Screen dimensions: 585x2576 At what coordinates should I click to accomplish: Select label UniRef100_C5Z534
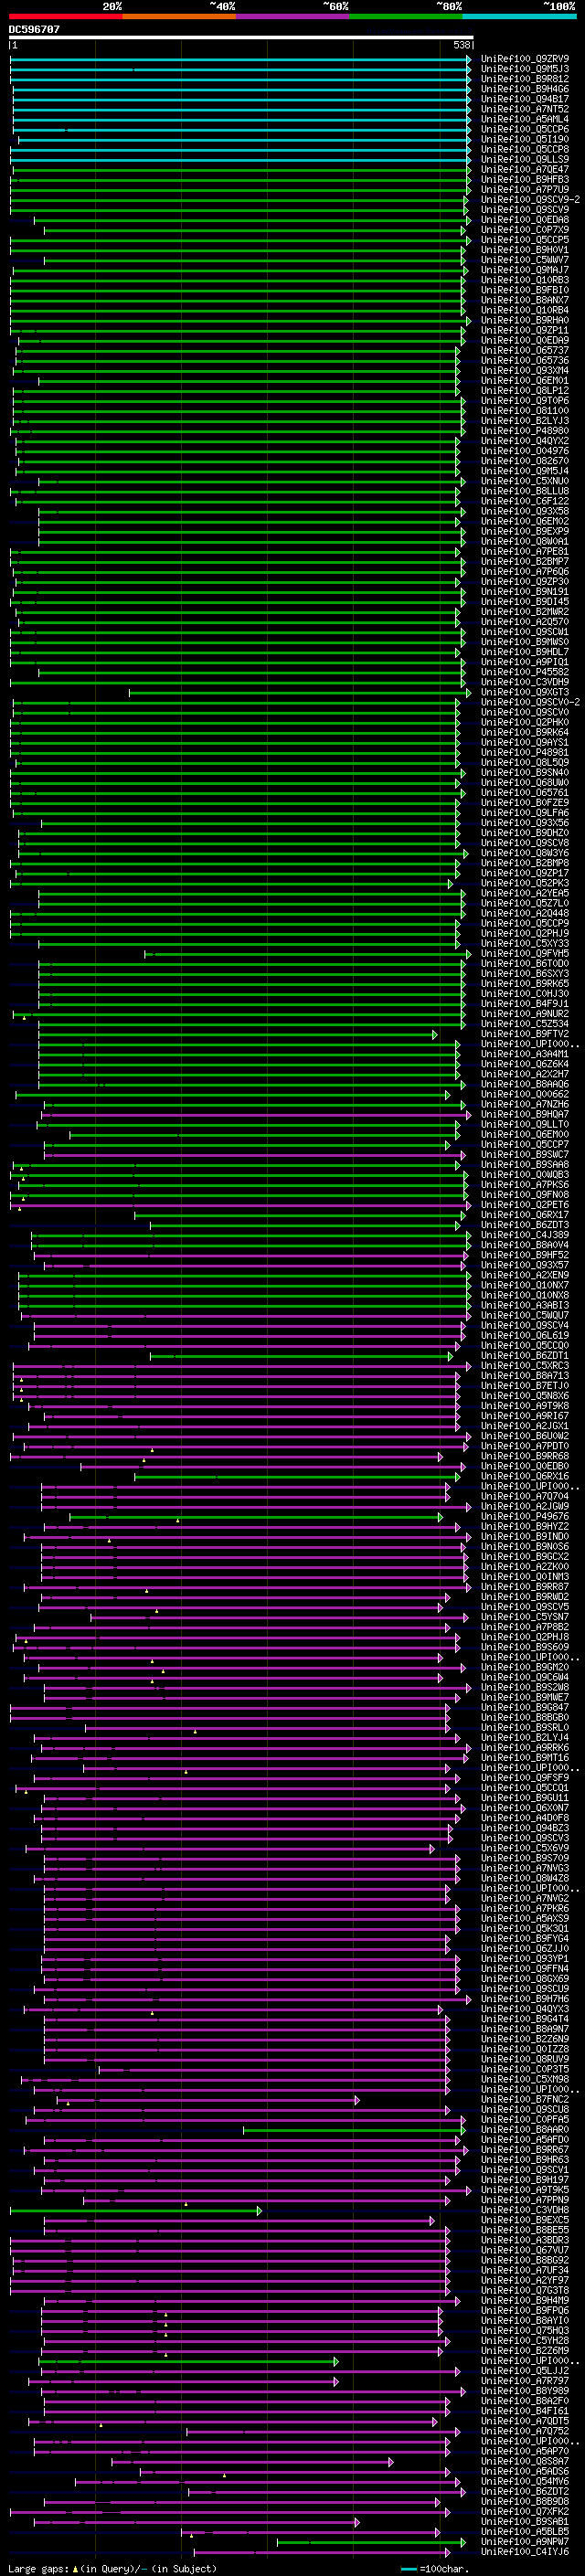point(525,1024)
